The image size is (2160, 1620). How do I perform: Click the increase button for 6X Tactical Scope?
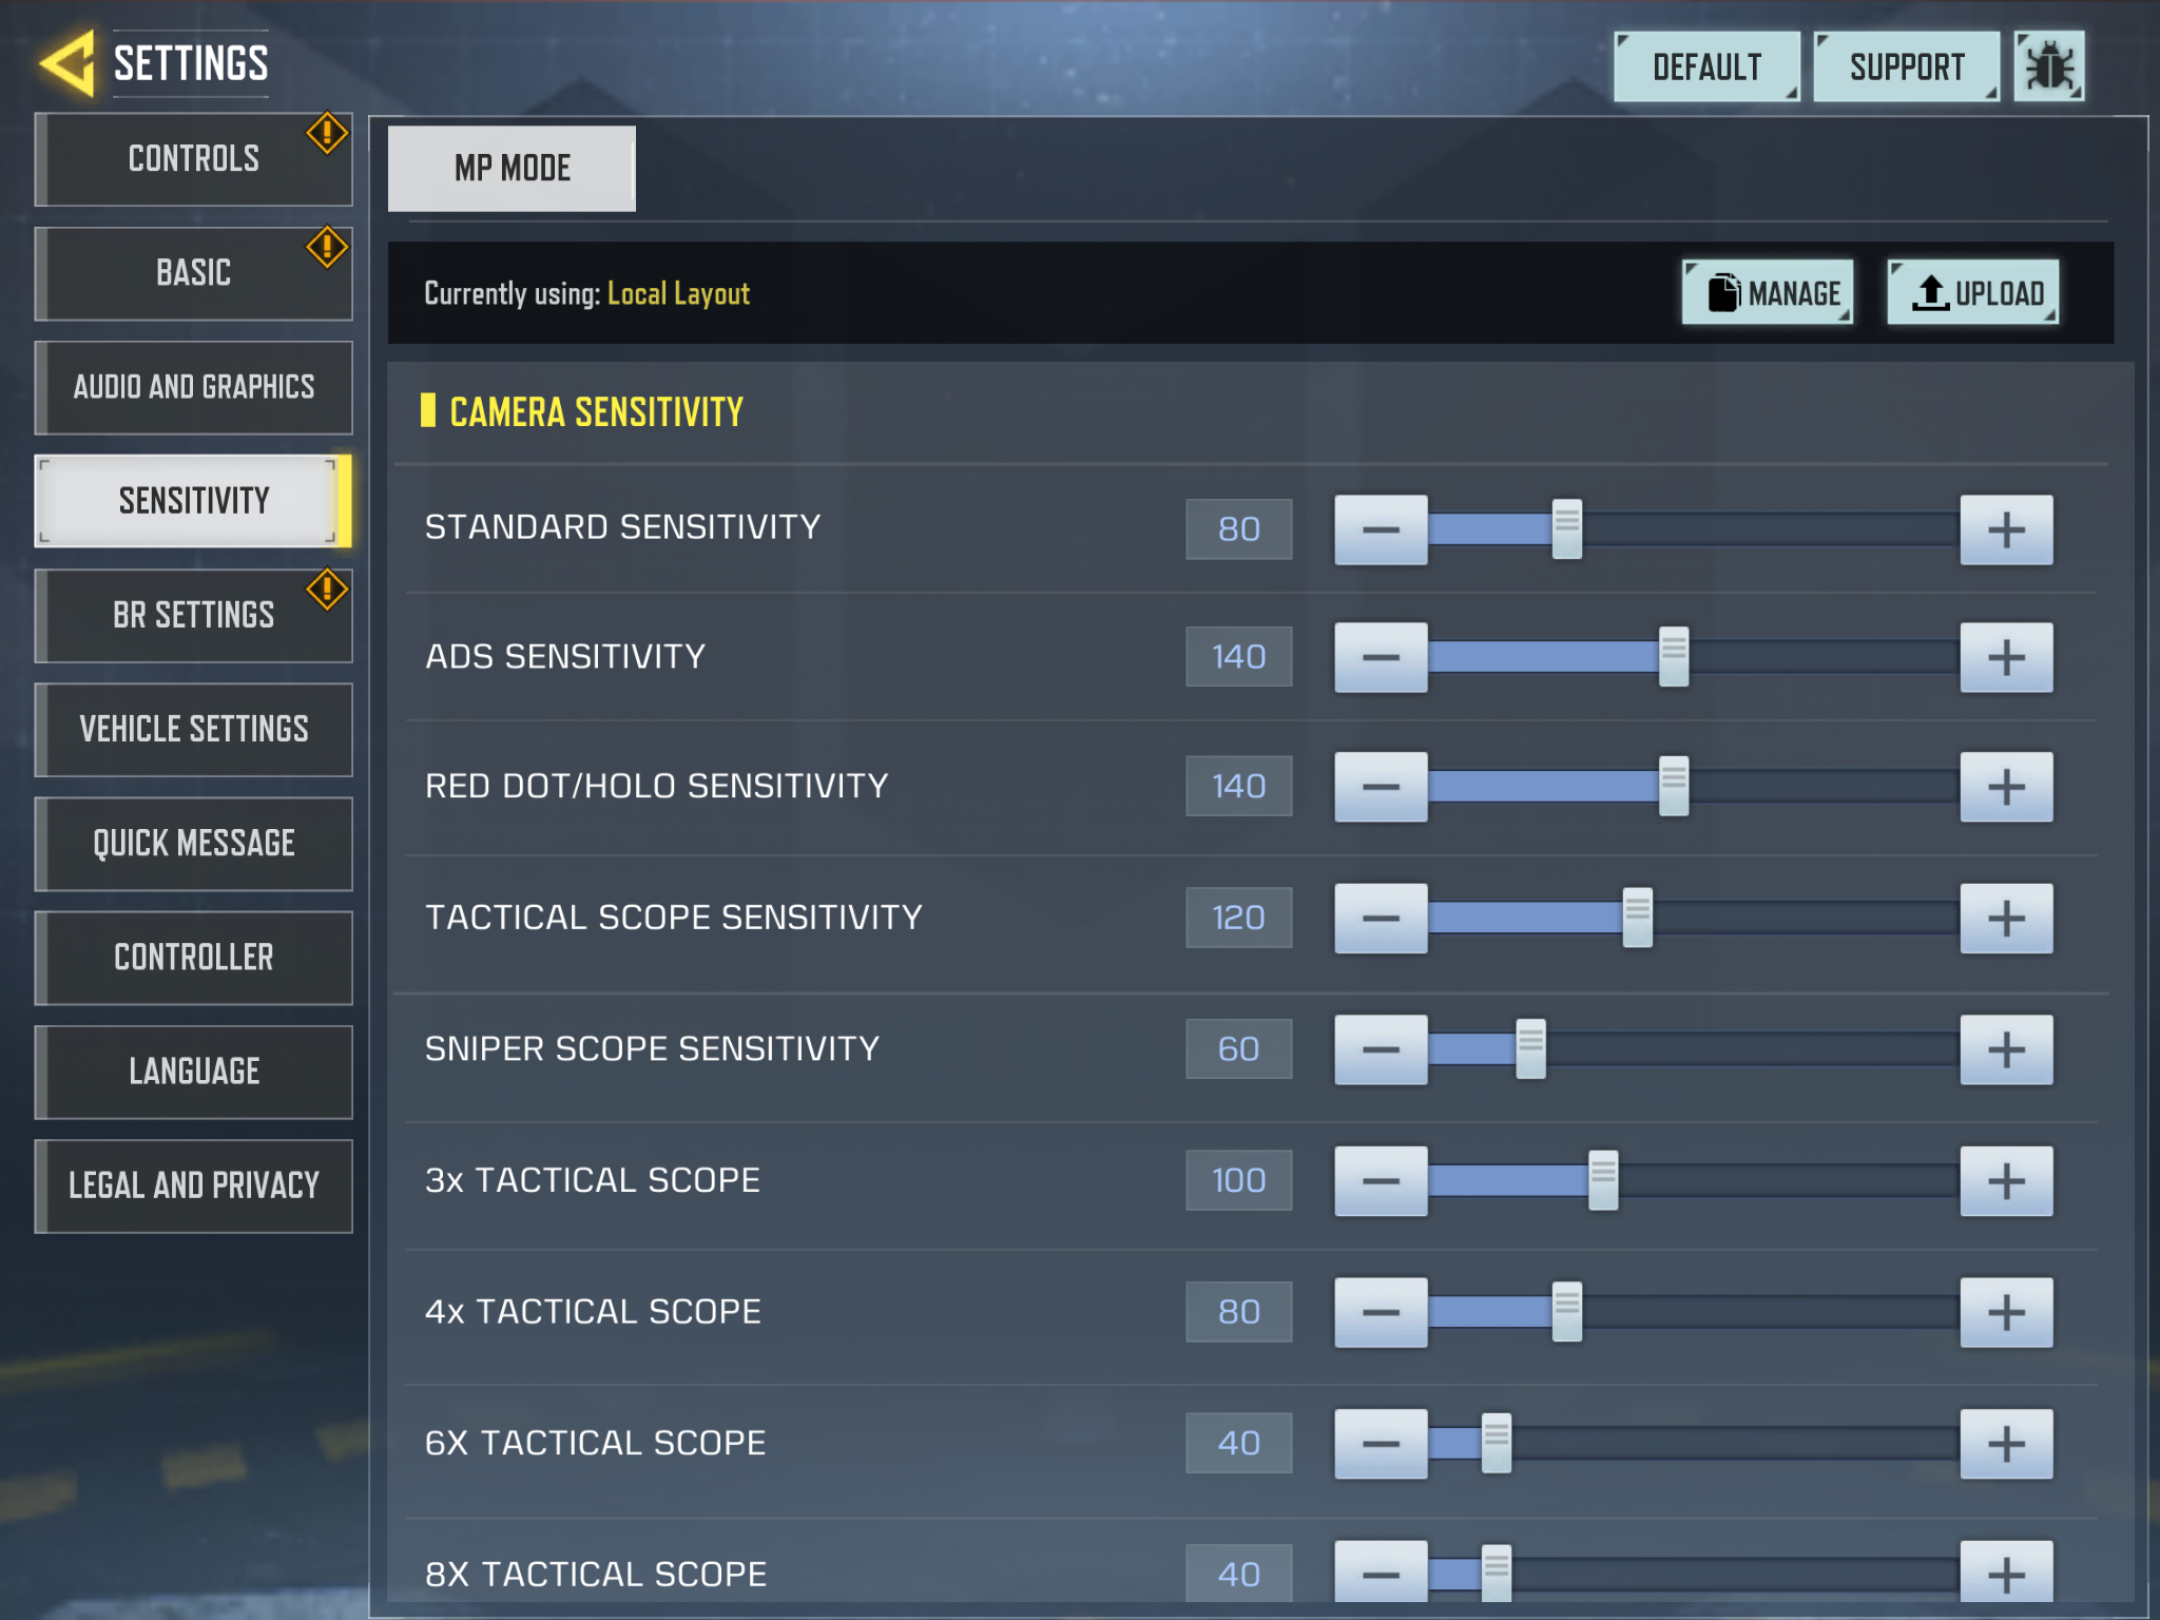[x=2007, y=1441]
